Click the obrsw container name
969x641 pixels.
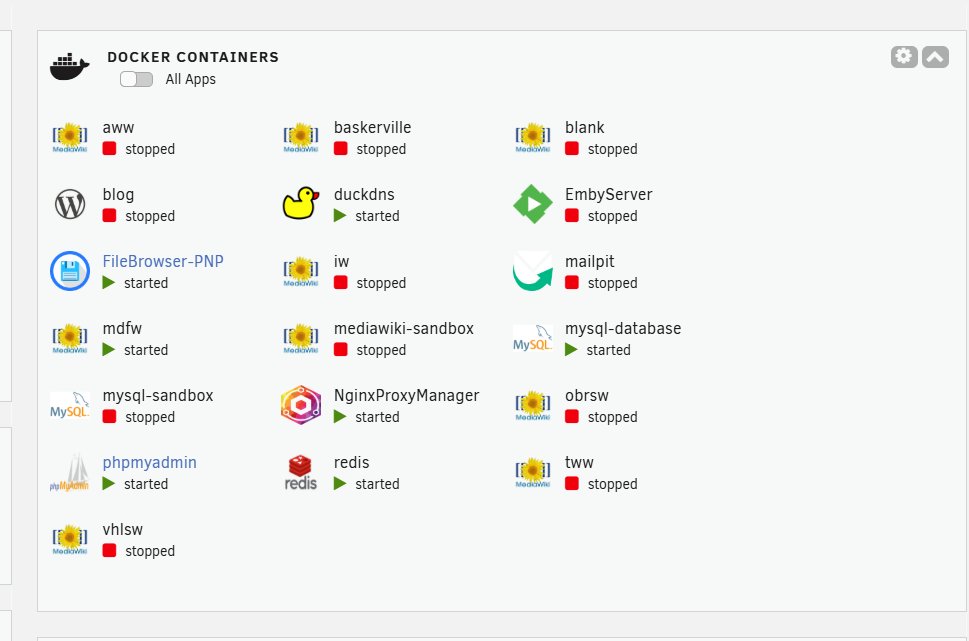point(587,396)
